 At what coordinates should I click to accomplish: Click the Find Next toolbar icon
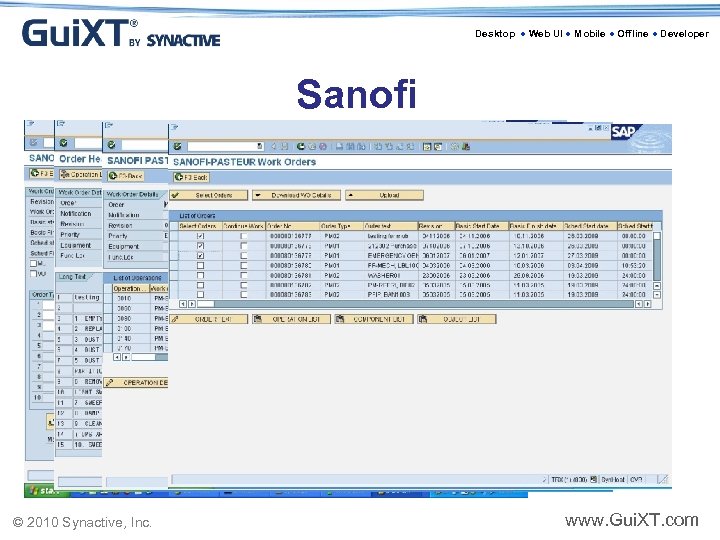pyautogui.click(x=361, y=146)
